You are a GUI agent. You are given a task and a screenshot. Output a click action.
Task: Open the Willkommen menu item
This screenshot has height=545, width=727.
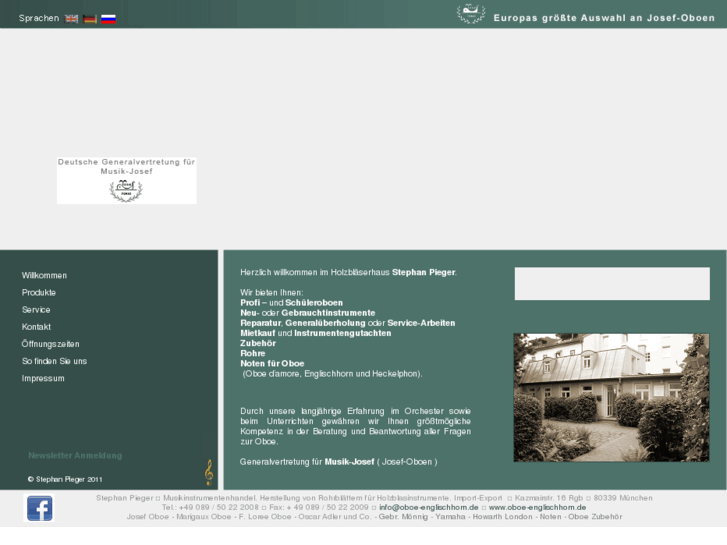pyautogui.click(x=44, y=276)
